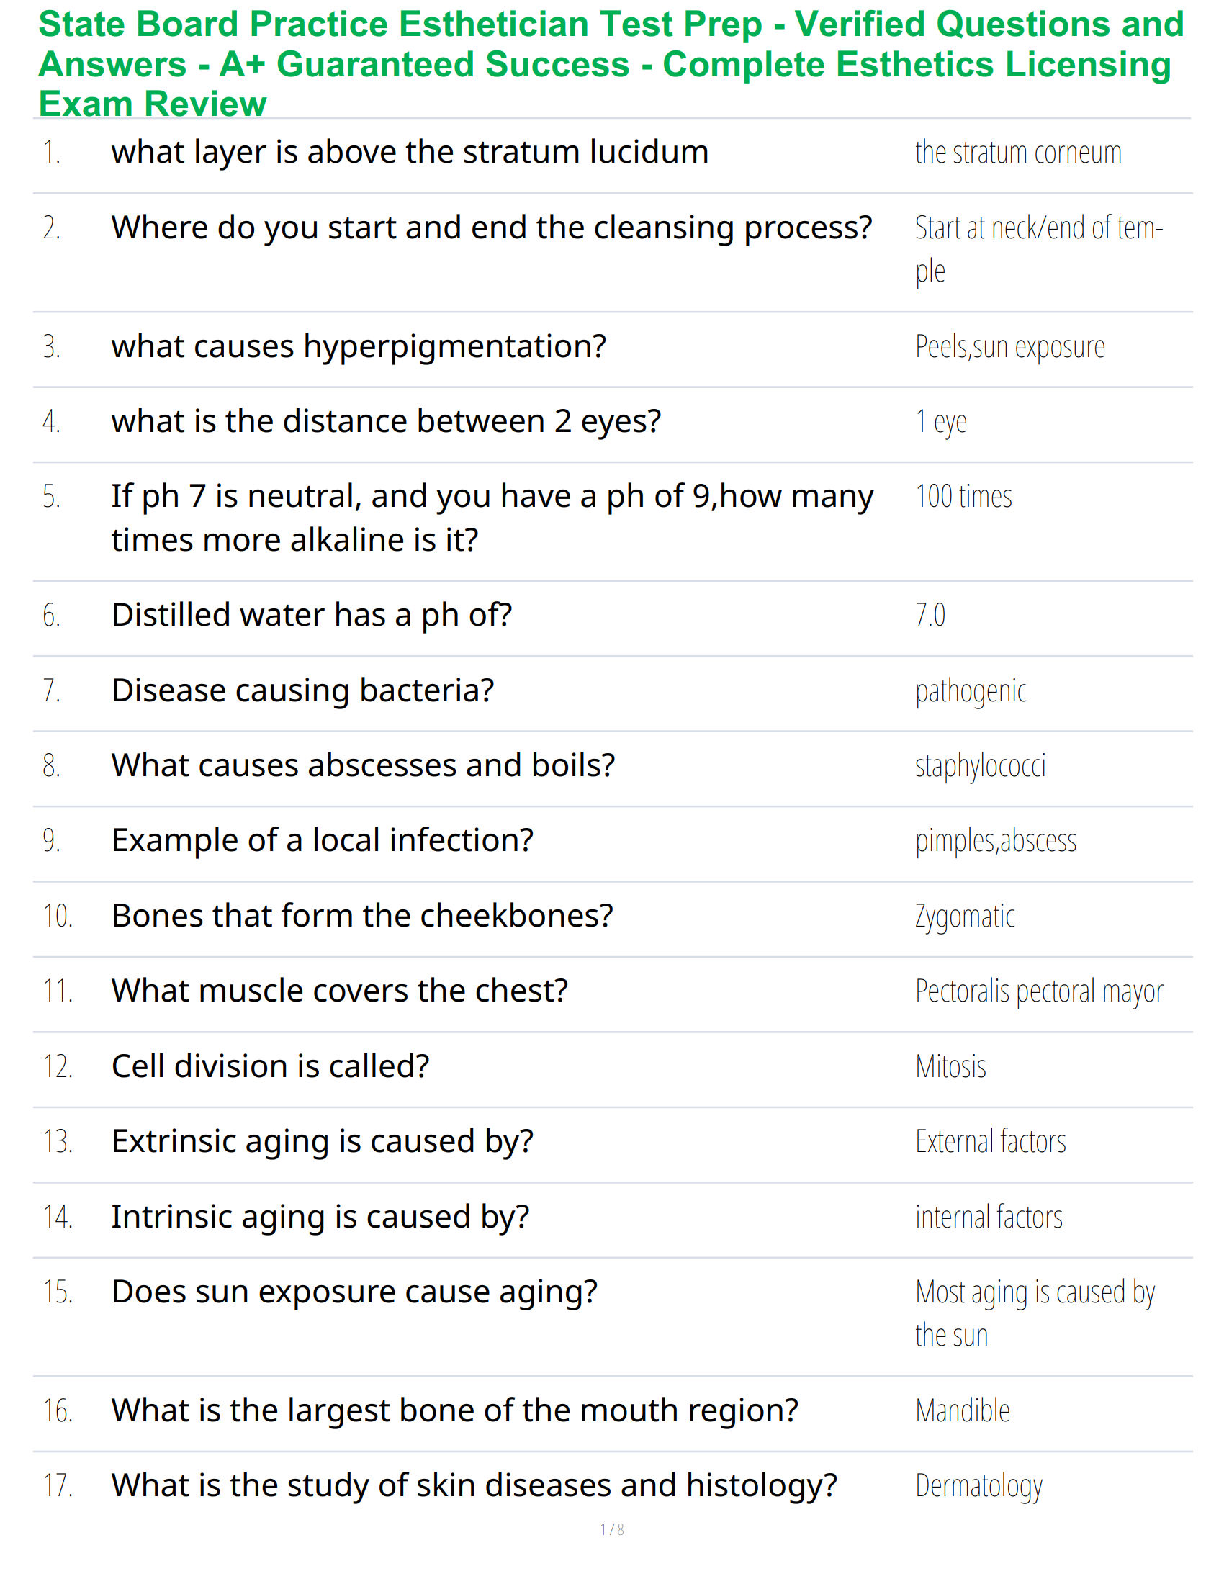Screen dimensions: 1224x1584
Task: Select the cleansing process question text
Action: coord(492,228)
